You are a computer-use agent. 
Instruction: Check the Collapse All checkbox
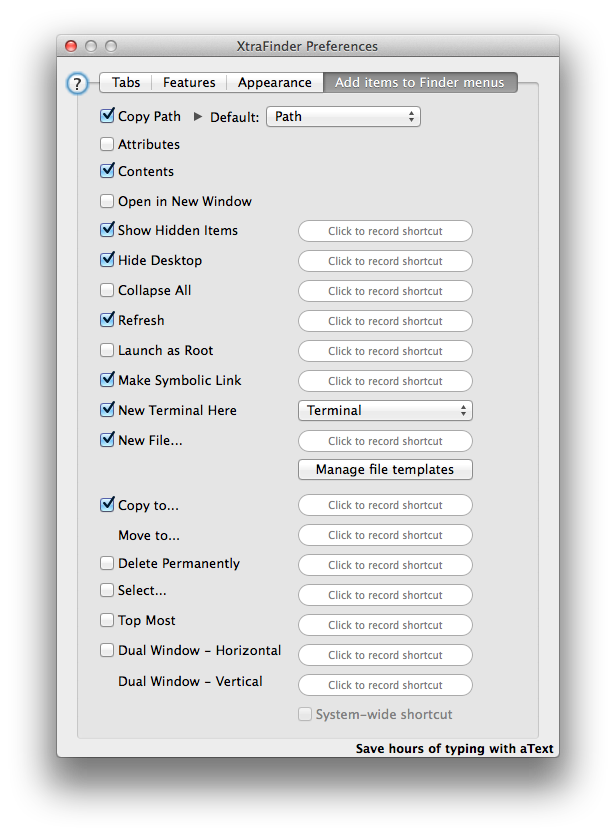[107, 290]
